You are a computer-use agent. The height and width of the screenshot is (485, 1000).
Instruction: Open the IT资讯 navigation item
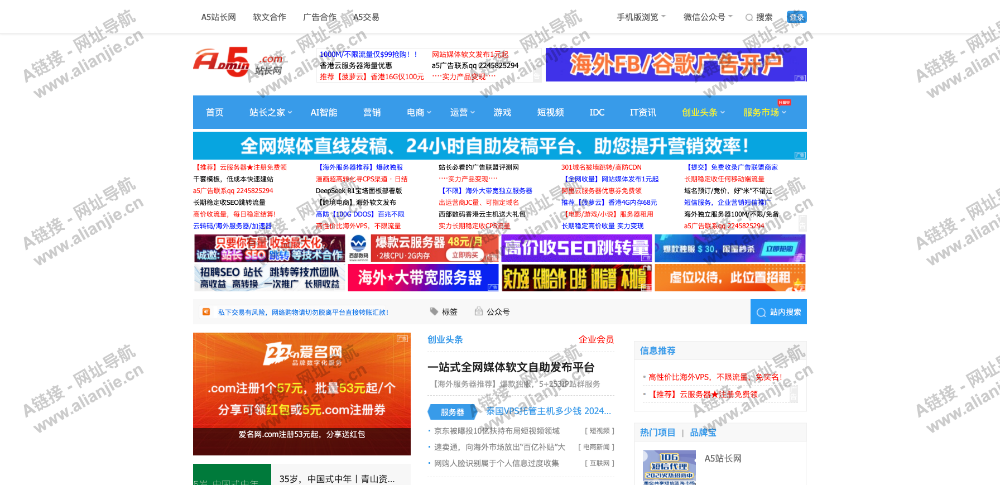pos(643,112)
